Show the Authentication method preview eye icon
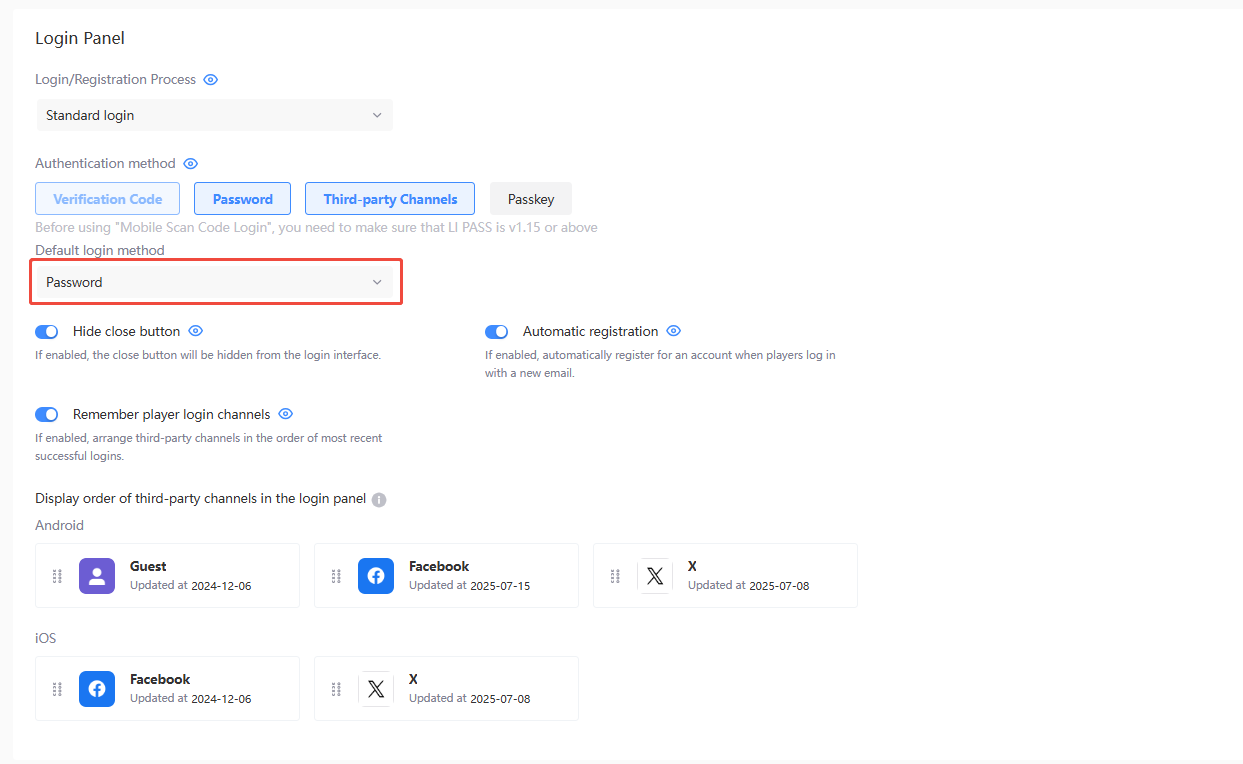Screen dimensions: 1243x764 (x=190, y=163)
